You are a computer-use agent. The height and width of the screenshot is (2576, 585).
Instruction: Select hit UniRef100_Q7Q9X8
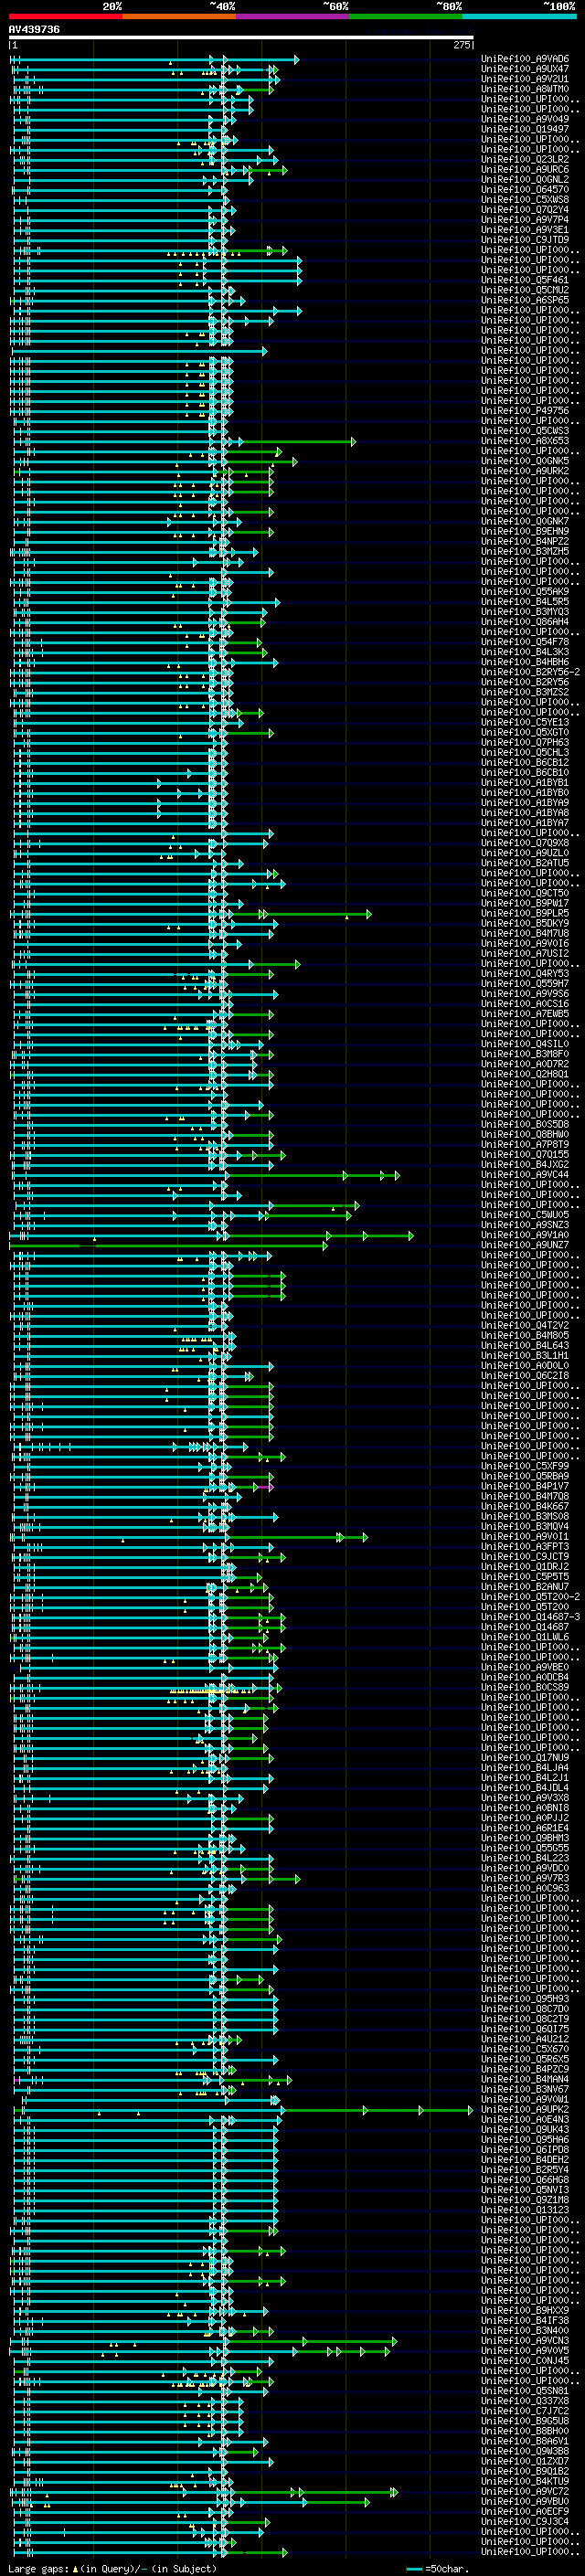[525, 843]
